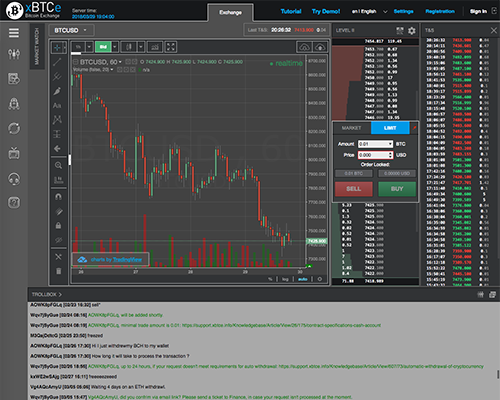The width and height of the screenshot is (500, 400).
Task: Open Settings in top bar
Action: (403, 11)
